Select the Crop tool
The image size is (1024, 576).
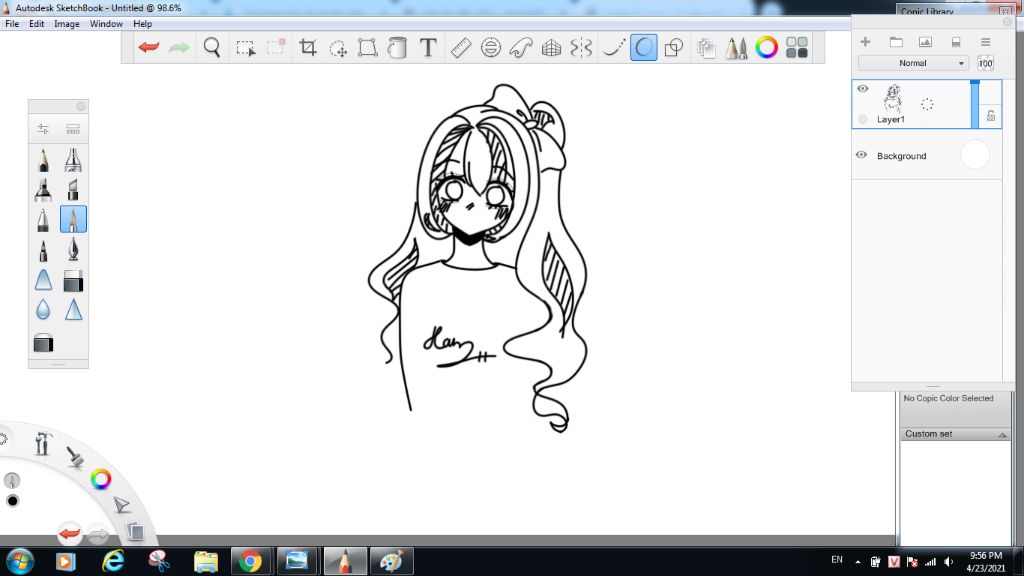[x=308, y=47]
